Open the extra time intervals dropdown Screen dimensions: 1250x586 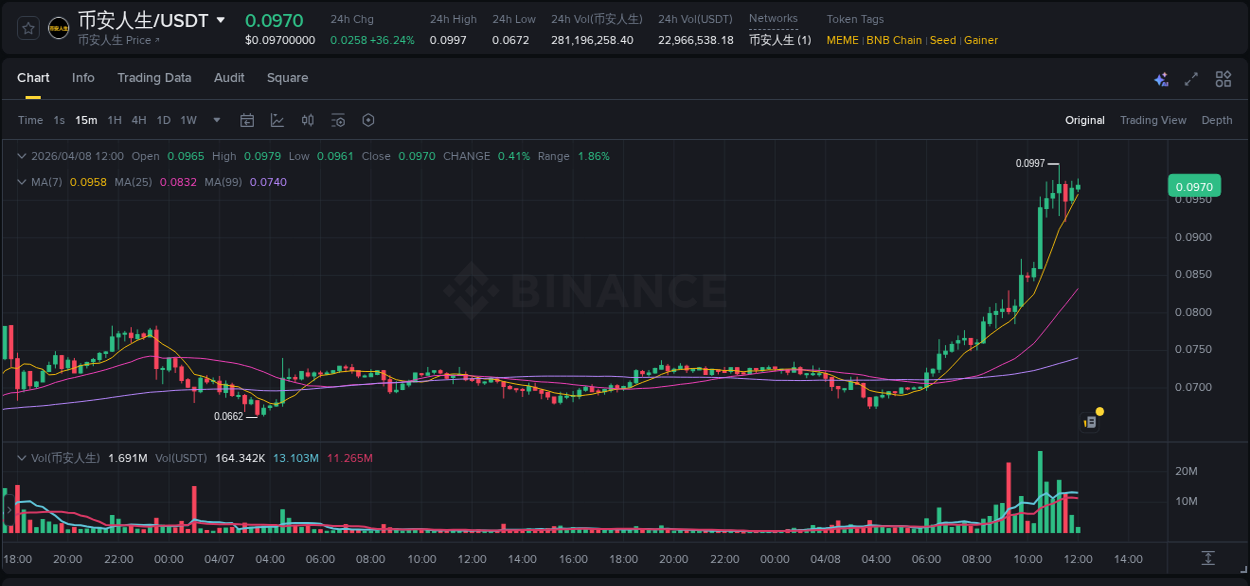coord(215,120)
